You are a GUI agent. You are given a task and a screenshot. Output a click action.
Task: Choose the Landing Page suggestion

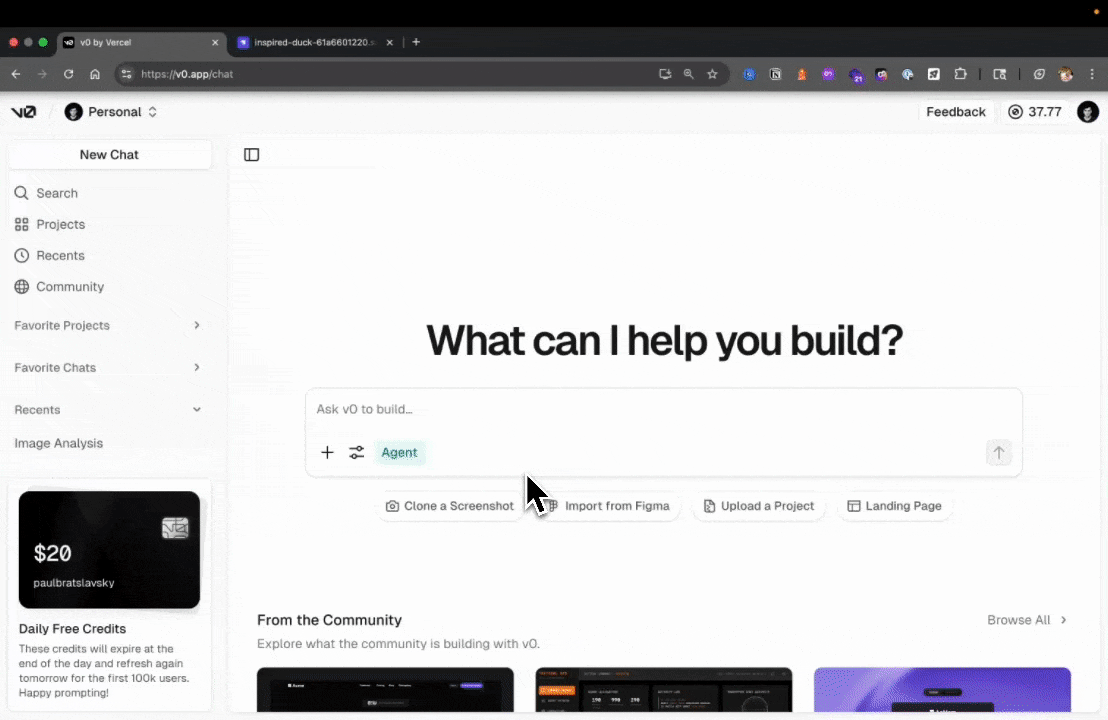pos(894,506)
